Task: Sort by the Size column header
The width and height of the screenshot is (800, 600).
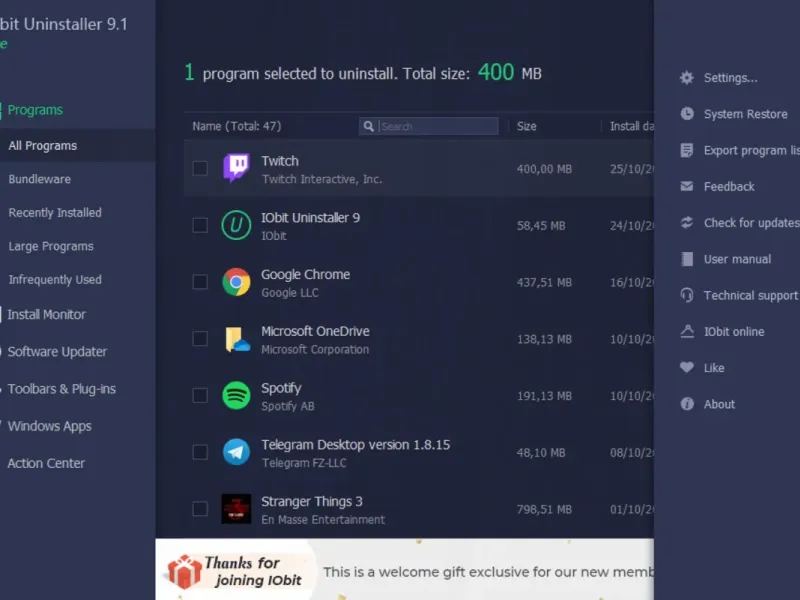Action: pyautogui.click(x=527, y=126)
